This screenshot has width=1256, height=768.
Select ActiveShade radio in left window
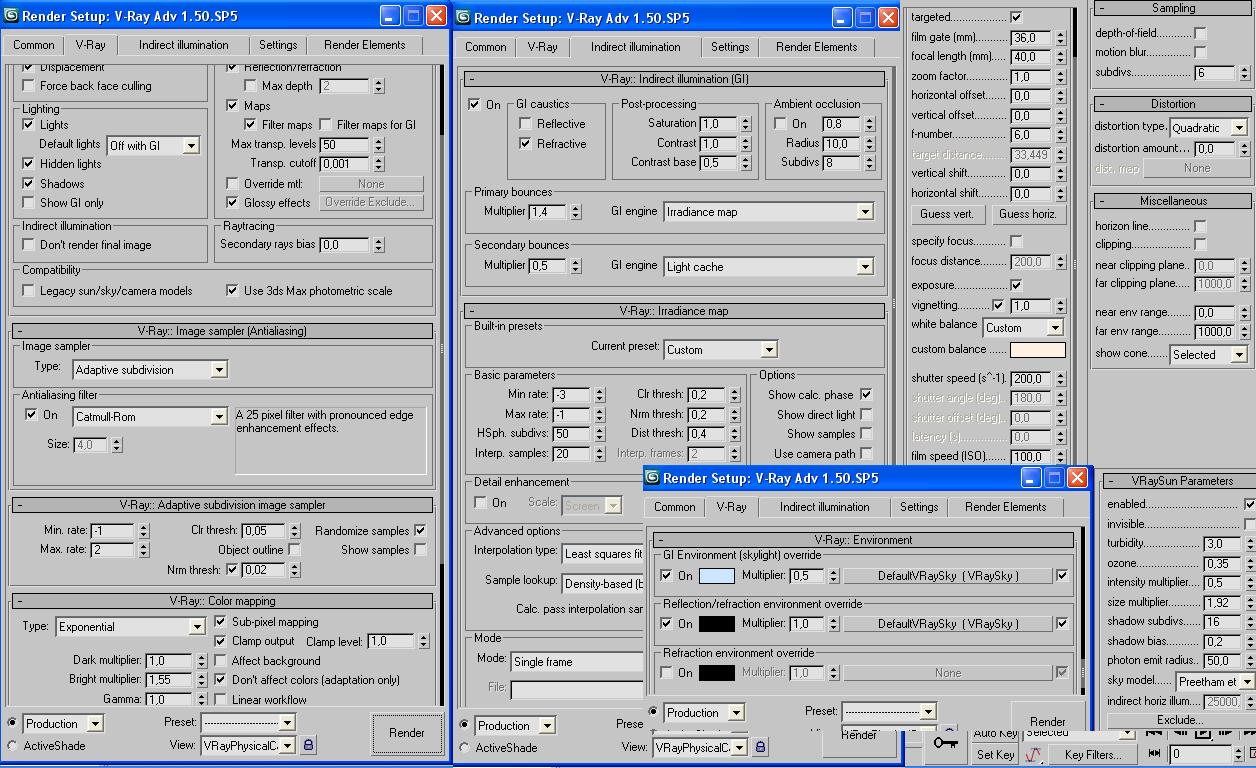[12, 745]
